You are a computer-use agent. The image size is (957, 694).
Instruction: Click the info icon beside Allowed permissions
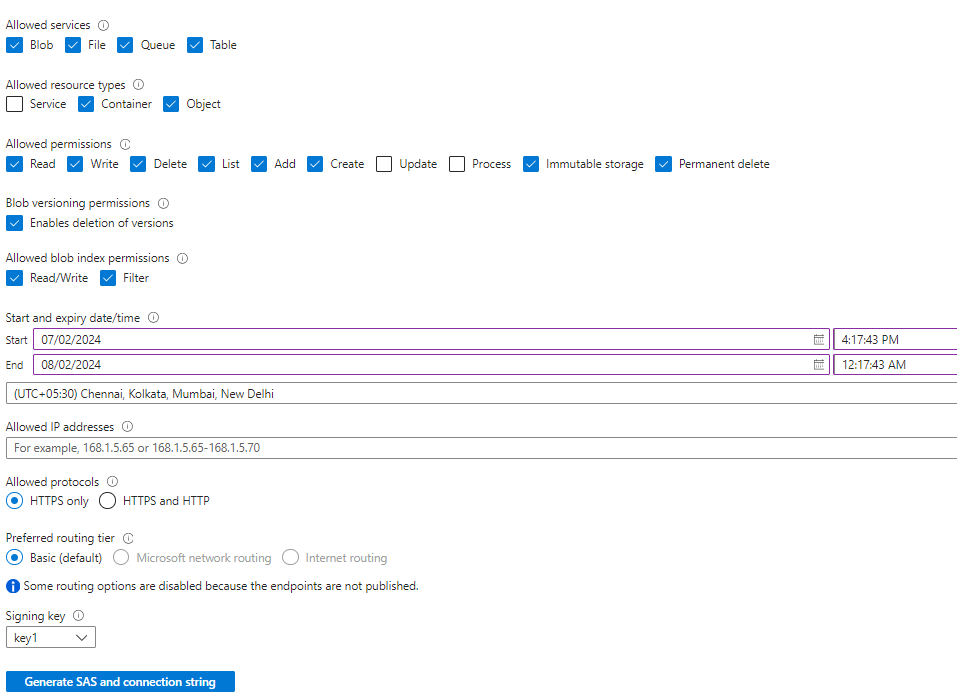[x=126, y=143]
